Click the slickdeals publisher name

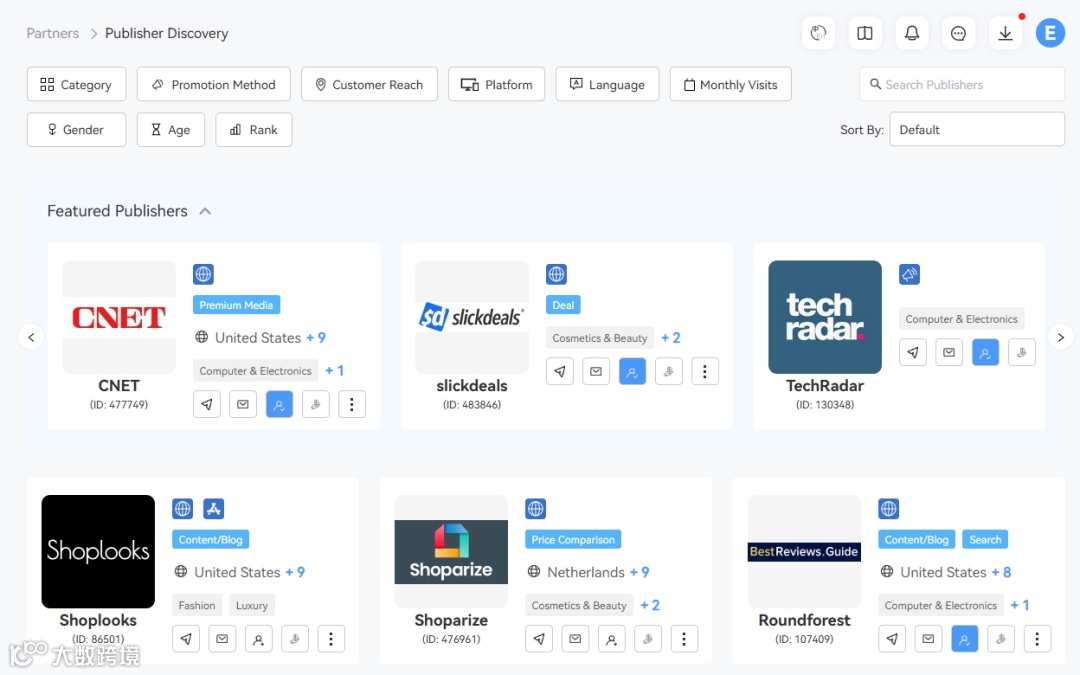472,386
